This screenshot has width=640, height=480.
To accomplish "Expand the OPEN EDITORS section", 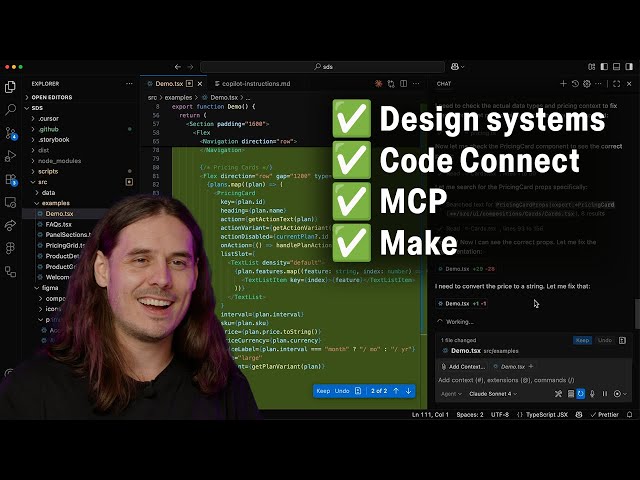I will click(51, 97).
